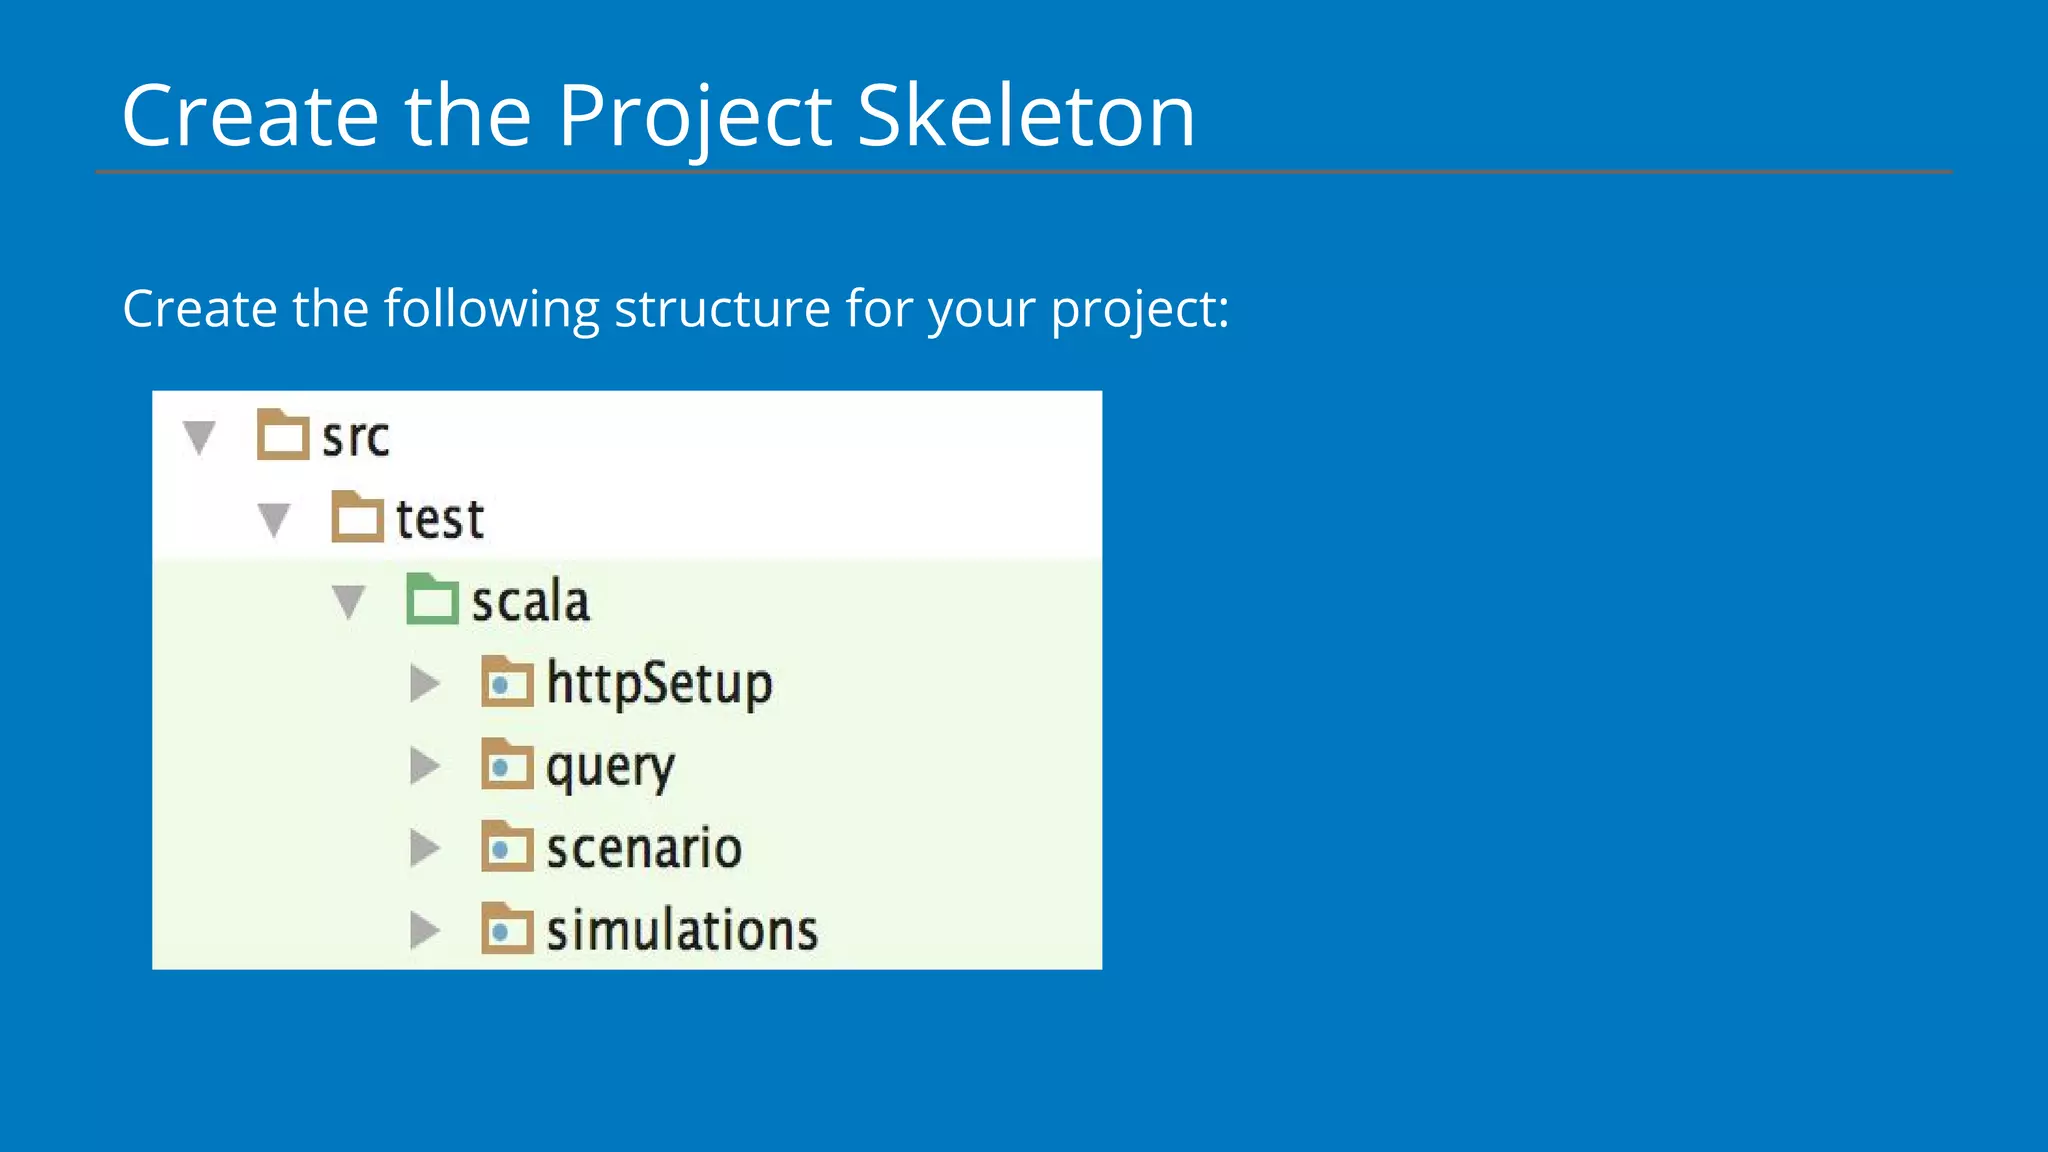Click the httpSetup package icon
Screen dimensions: 2048x1152
pos(507,682)
